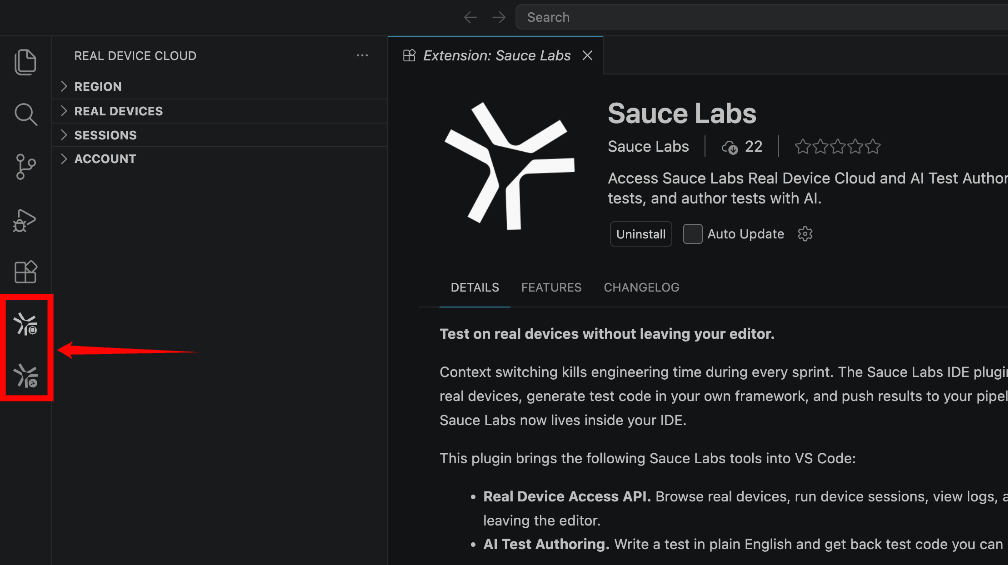Image resolution: width=1008 pixels, height=565 pixels.
Task: Open the Extensions view
Action: click(25, 271)
